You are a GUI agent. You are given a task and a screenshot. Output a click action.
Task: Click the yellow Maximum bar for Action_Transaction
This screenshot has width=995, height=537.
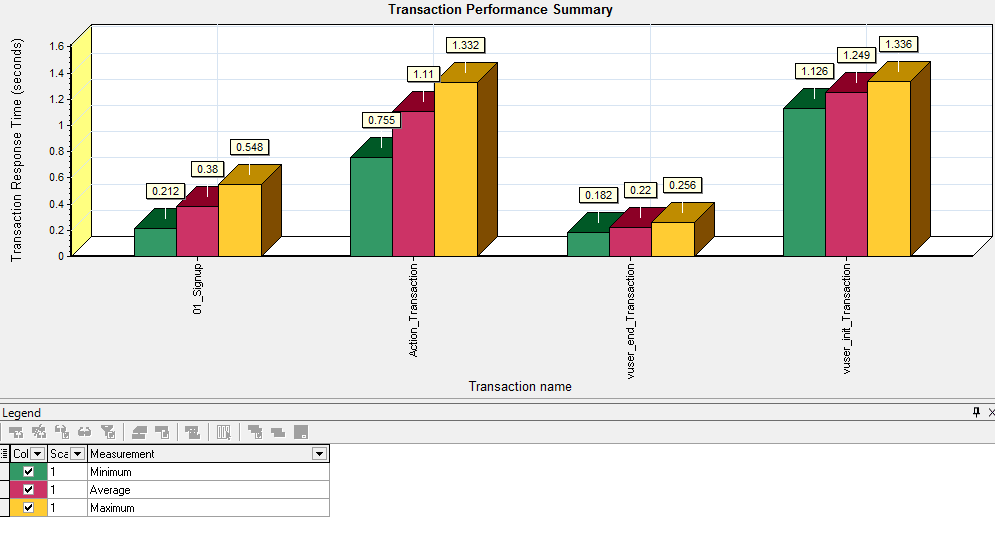point(455,168)
